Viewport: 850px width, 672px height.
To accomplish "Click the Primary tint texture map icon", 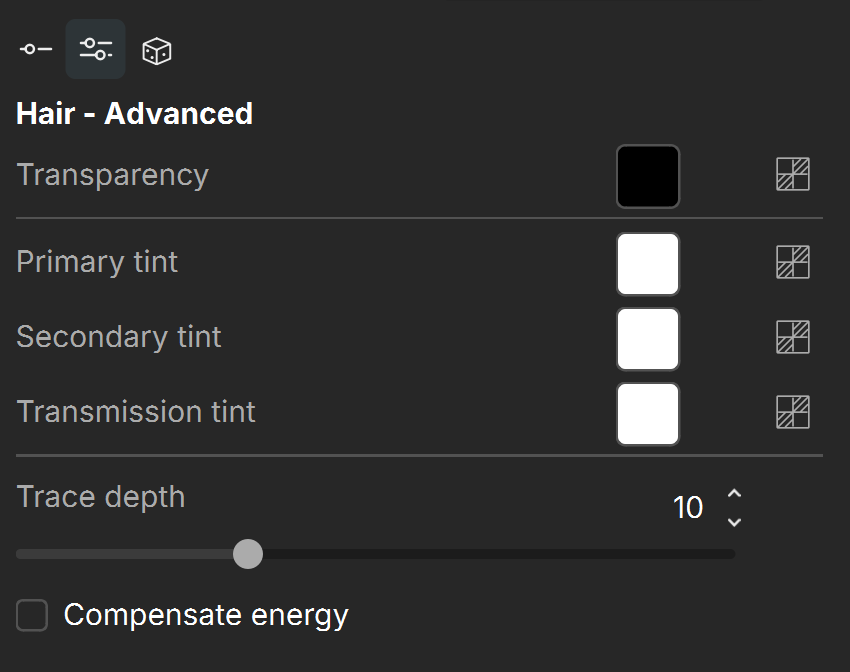I will (x=793, y=262).
